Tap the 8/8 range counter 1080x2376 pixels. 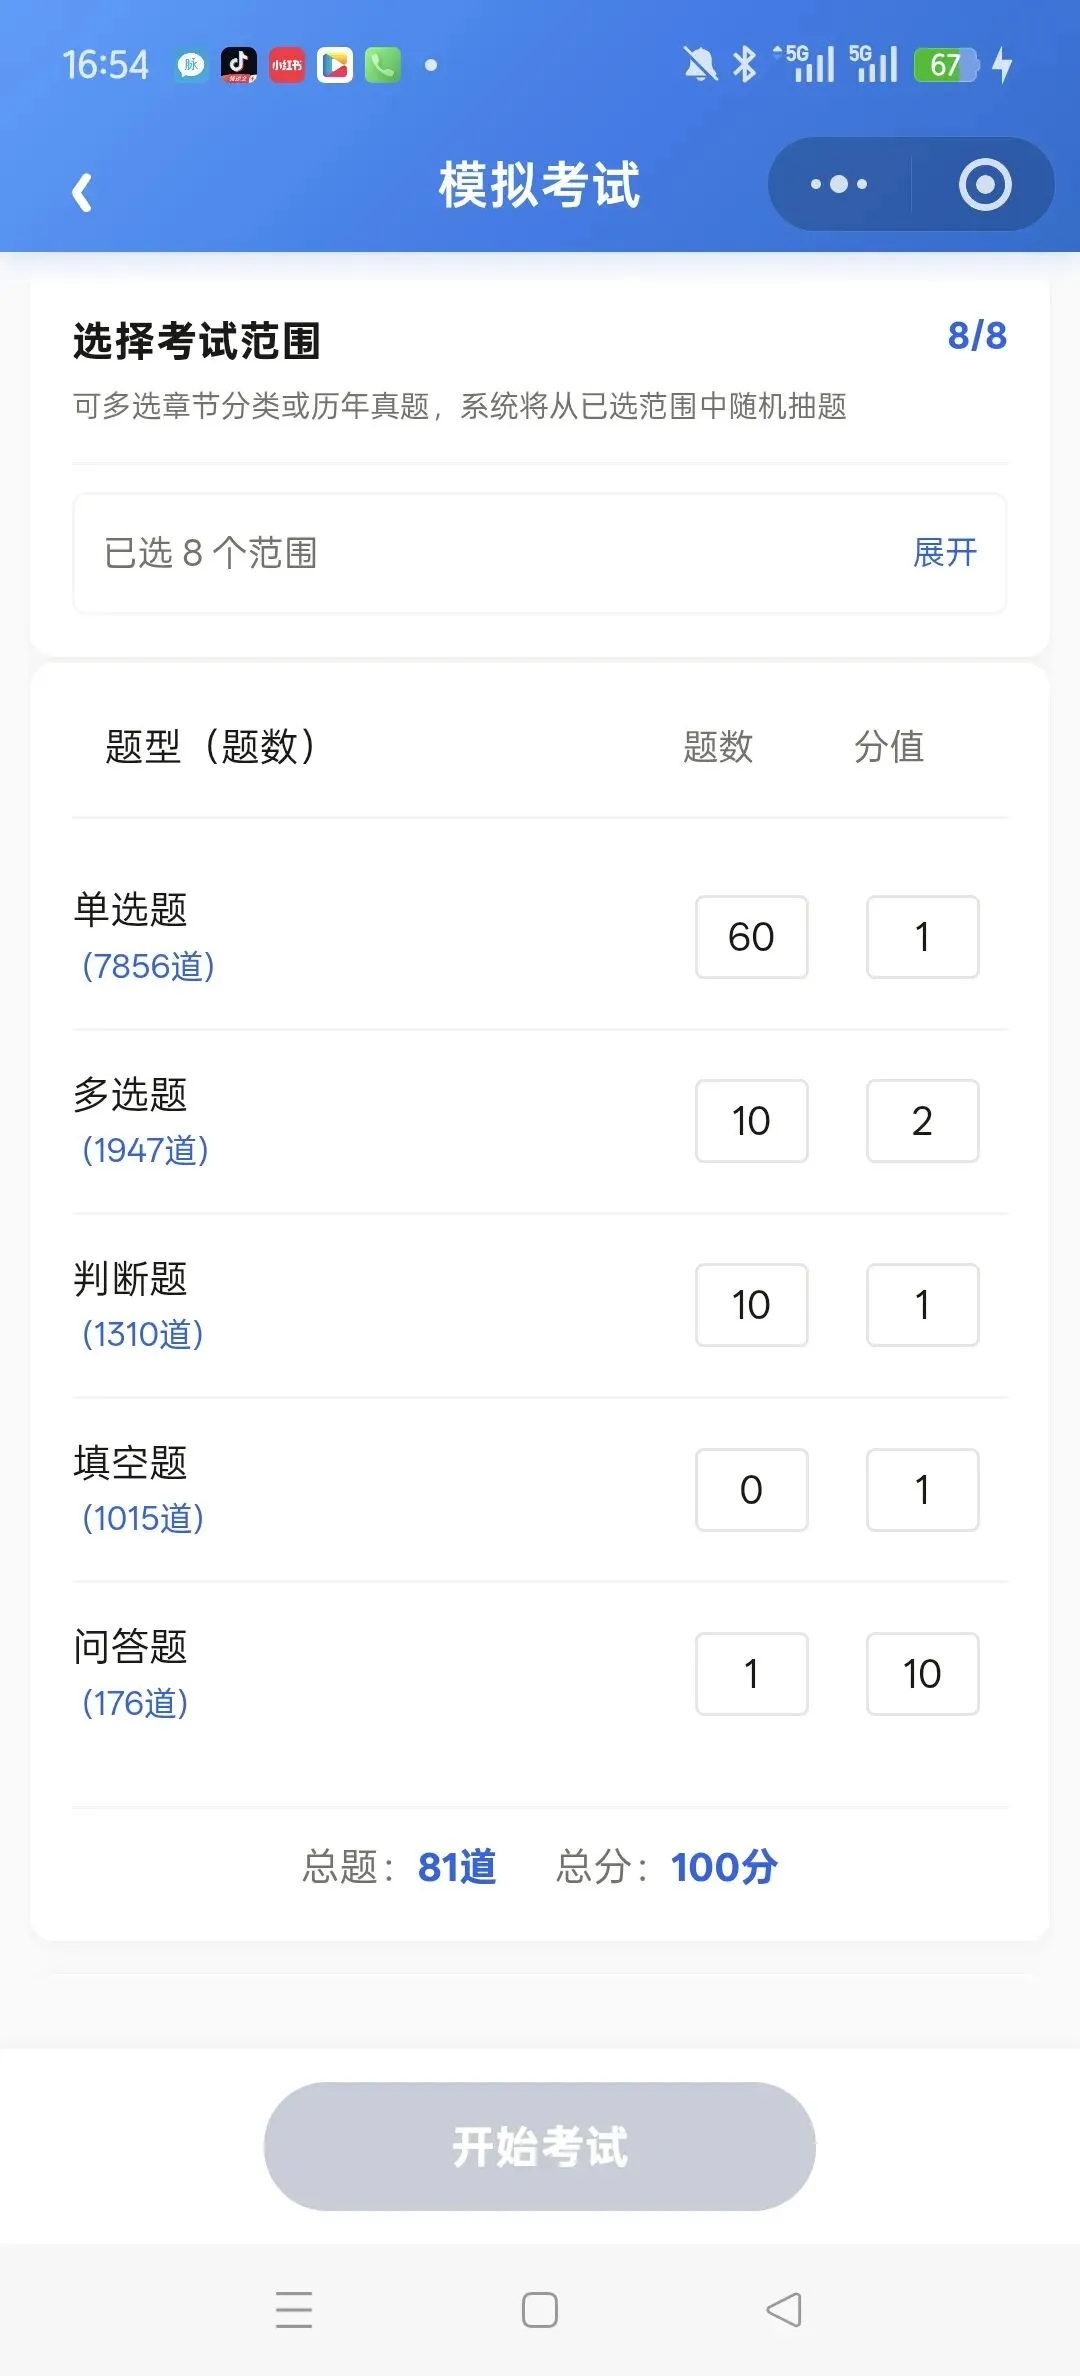pyautogui.click(x=977, y=336)
